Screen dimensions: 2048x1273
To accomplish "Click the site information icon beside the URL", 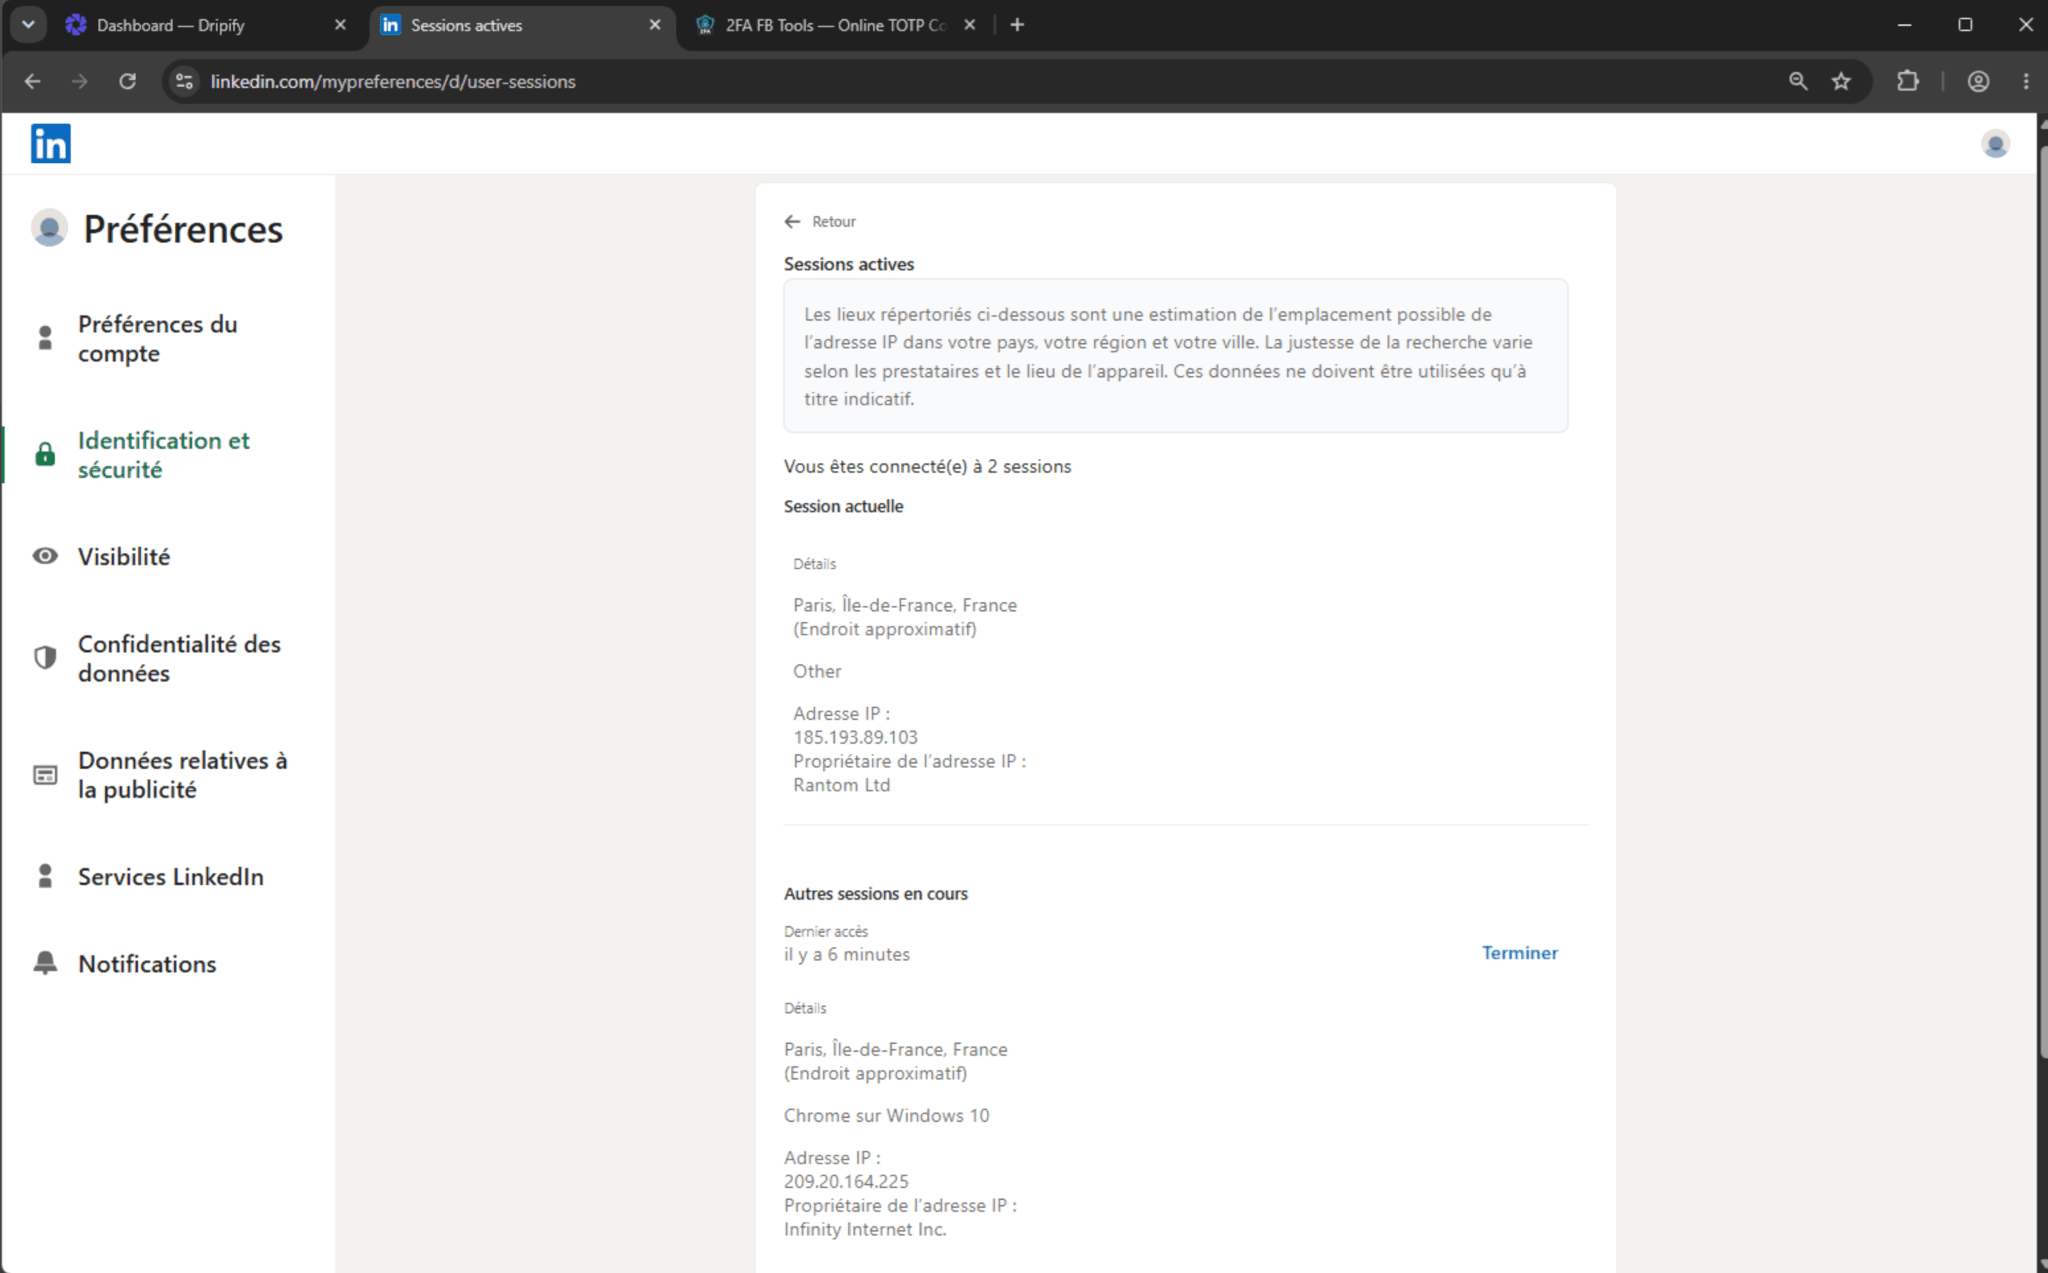I will [x=184, y=81].
